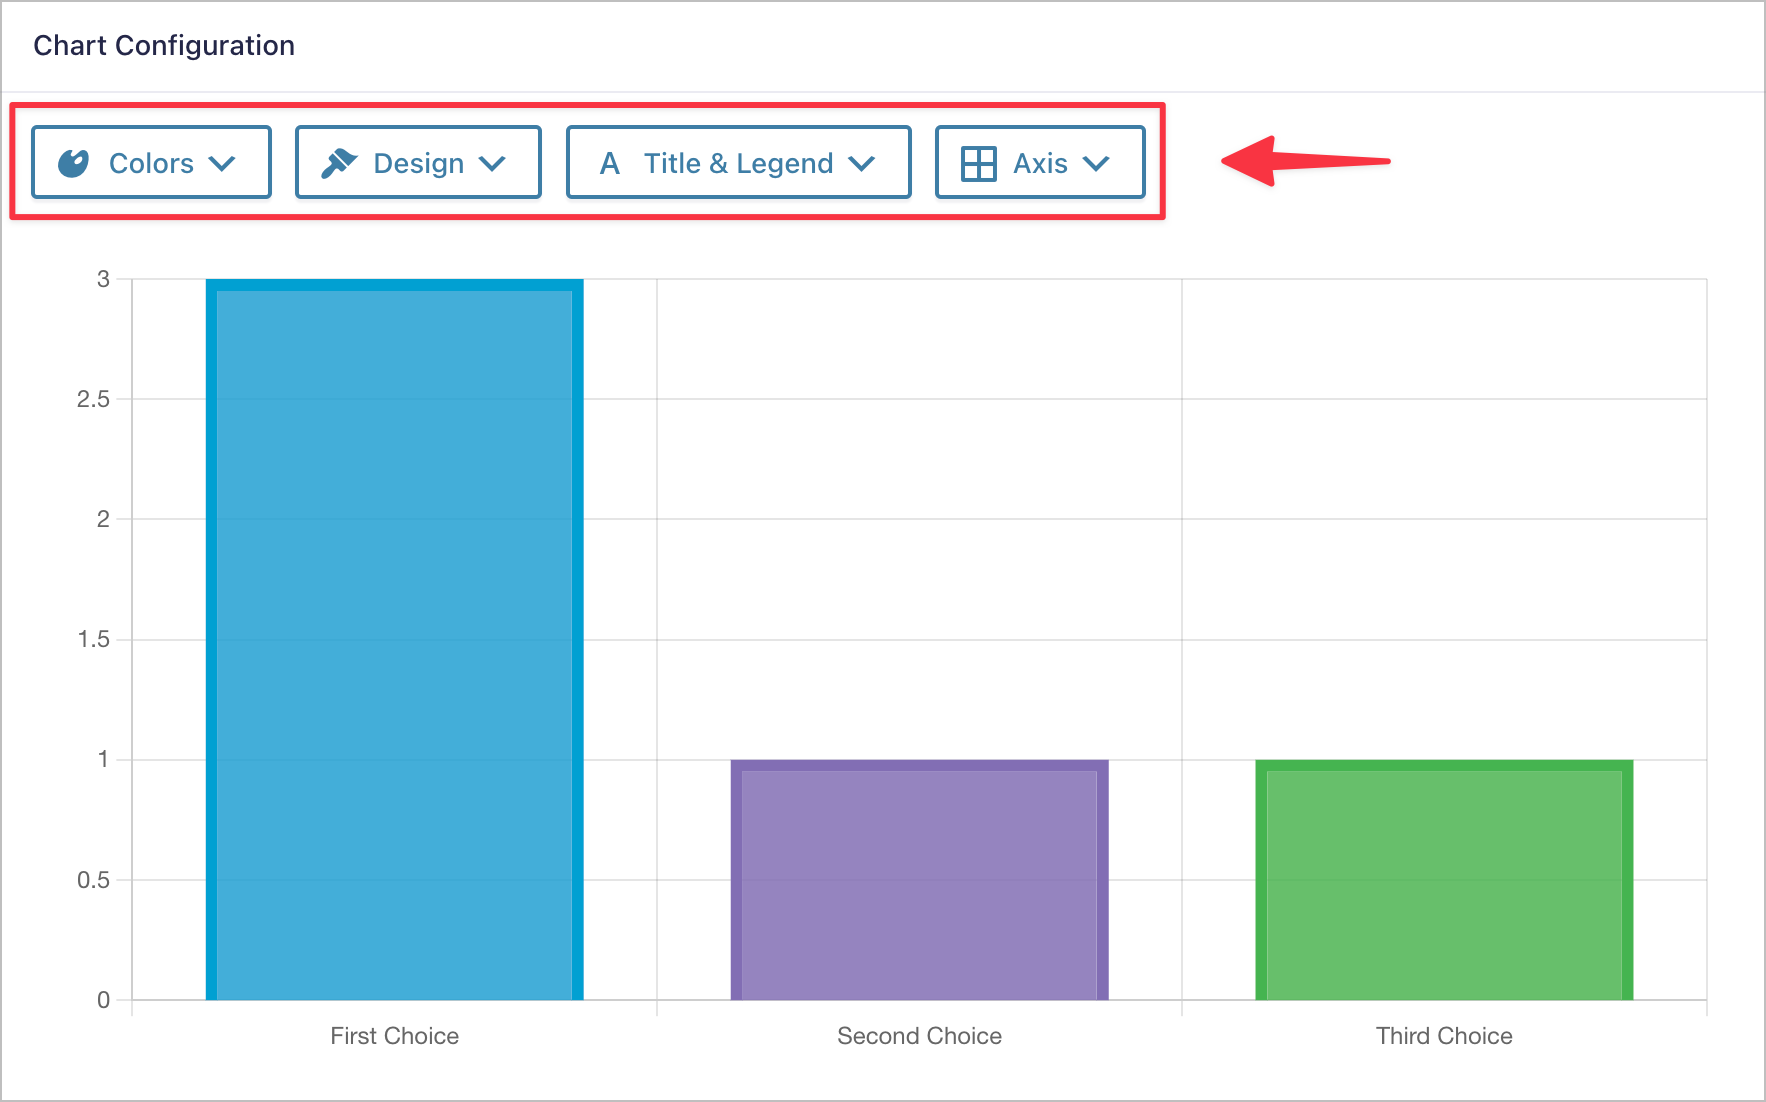Click the First Choice axis label

coord(394,1036)
